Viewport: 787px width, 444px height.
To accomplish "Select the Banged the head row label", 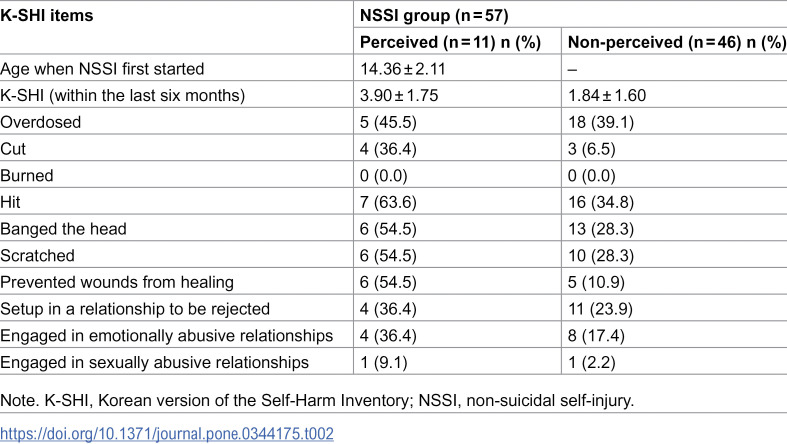I will point(63,229).
